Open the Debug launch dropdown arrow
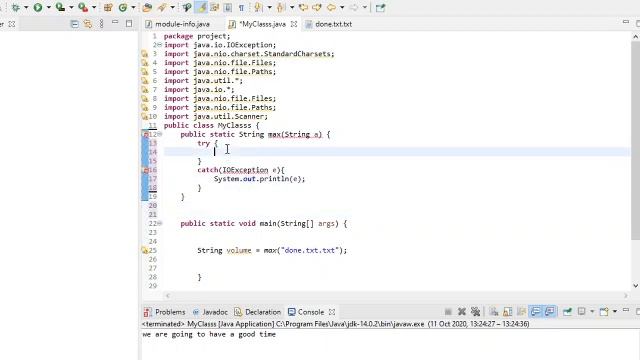640x360 pixels. 26,7
